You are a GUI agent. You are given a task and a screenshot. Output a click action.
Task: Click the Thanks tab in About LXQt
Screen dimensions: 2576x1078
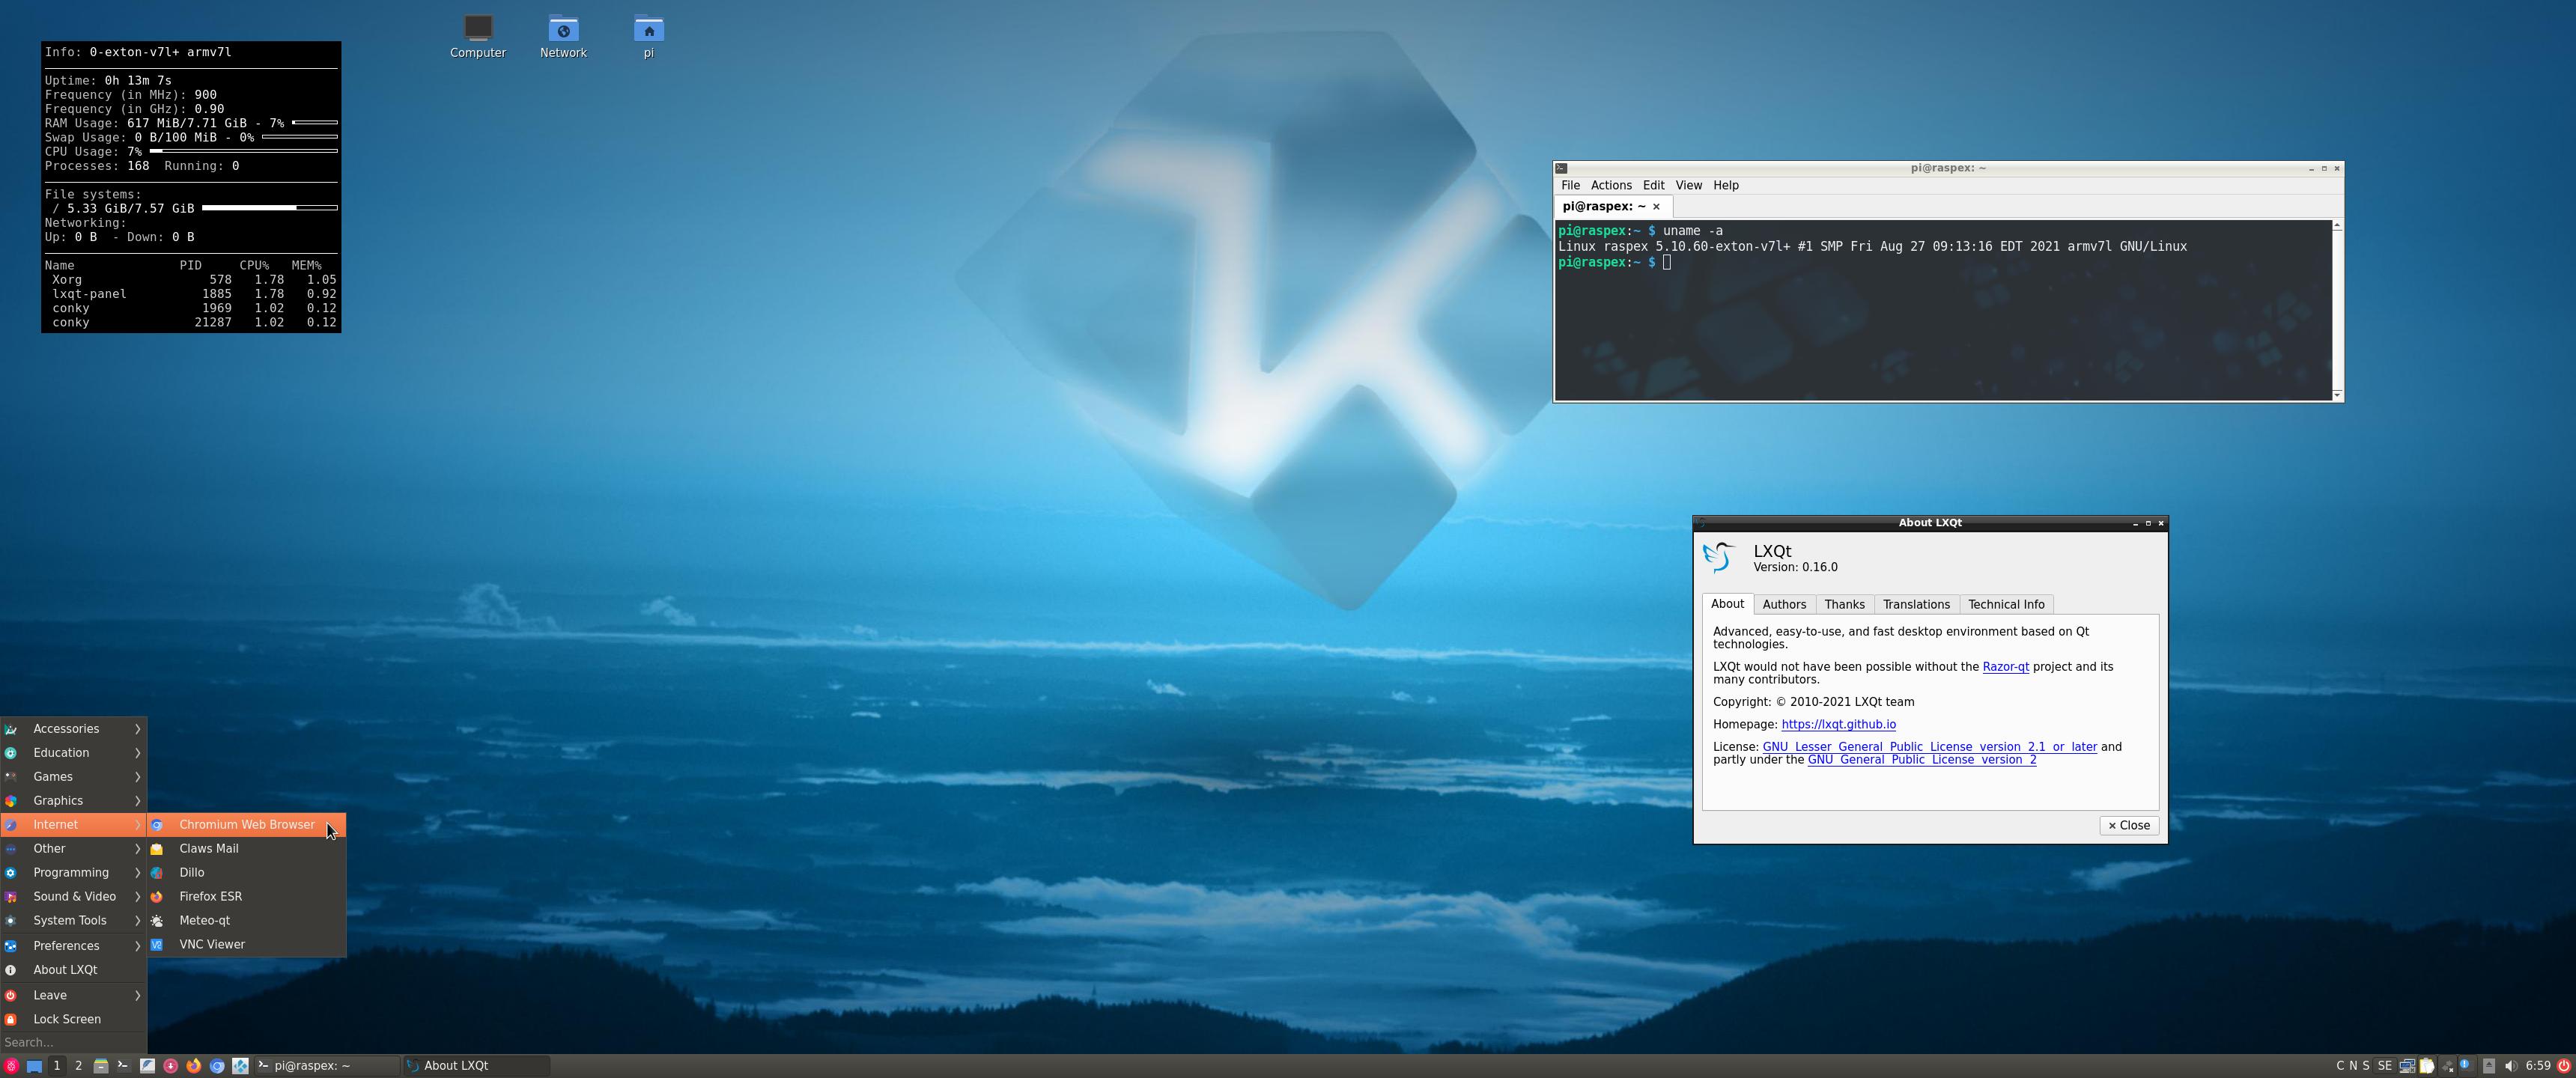(x=1844, y=603)
